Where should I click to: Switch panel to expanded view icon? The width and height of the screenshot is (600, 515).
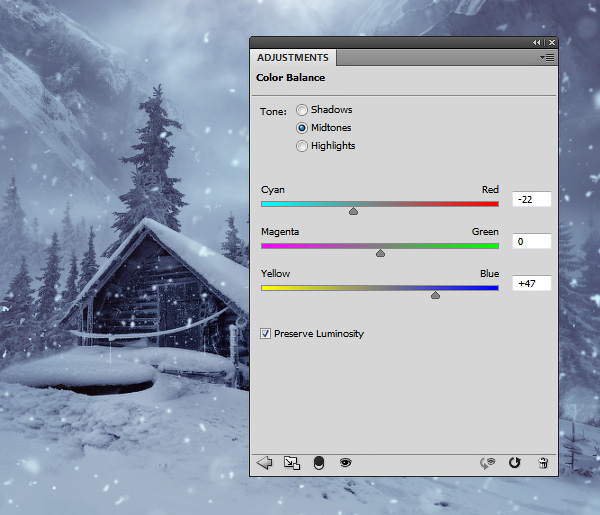pyautogui.click(x=292, y=463)
